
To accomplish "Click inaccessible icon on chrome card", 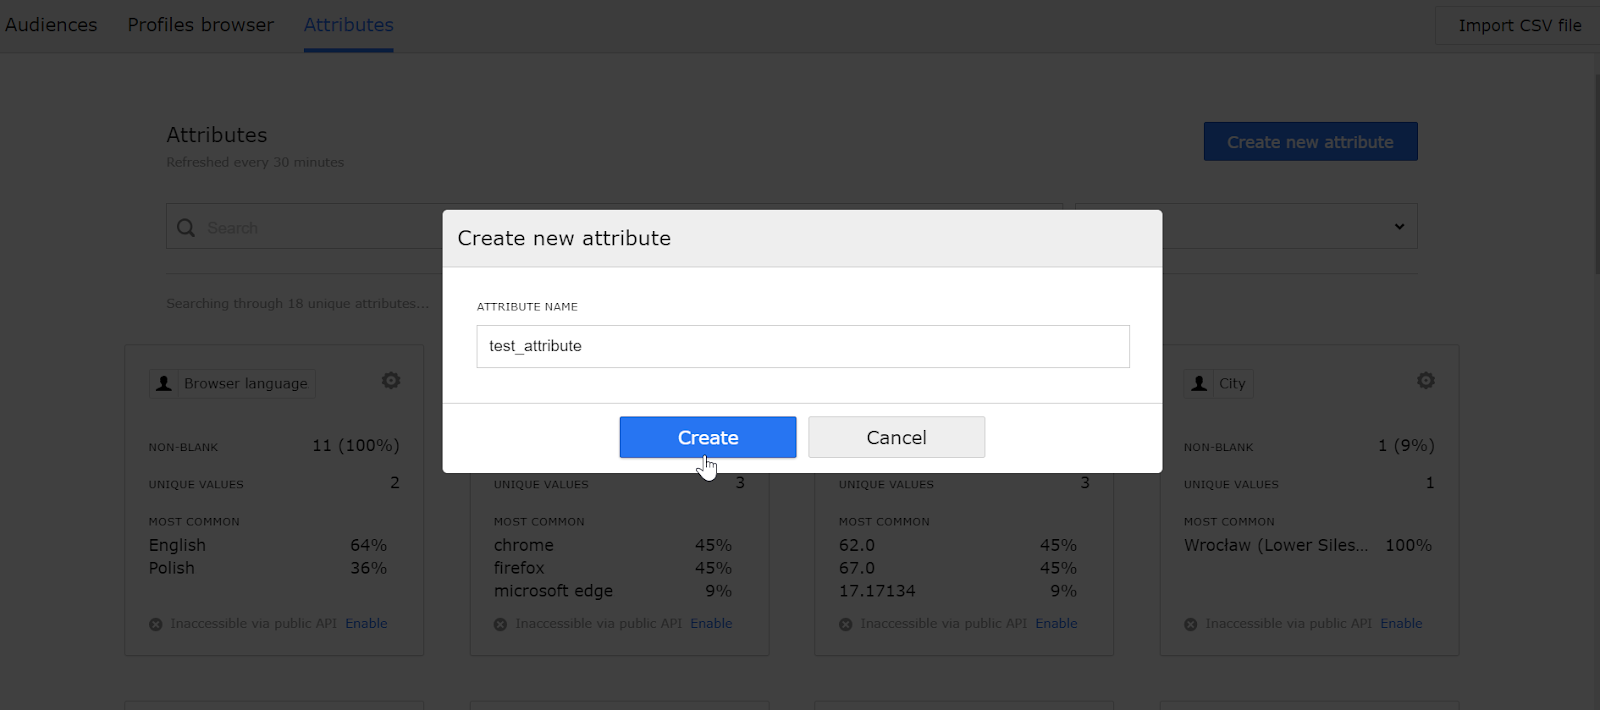I will coord(501,624).
